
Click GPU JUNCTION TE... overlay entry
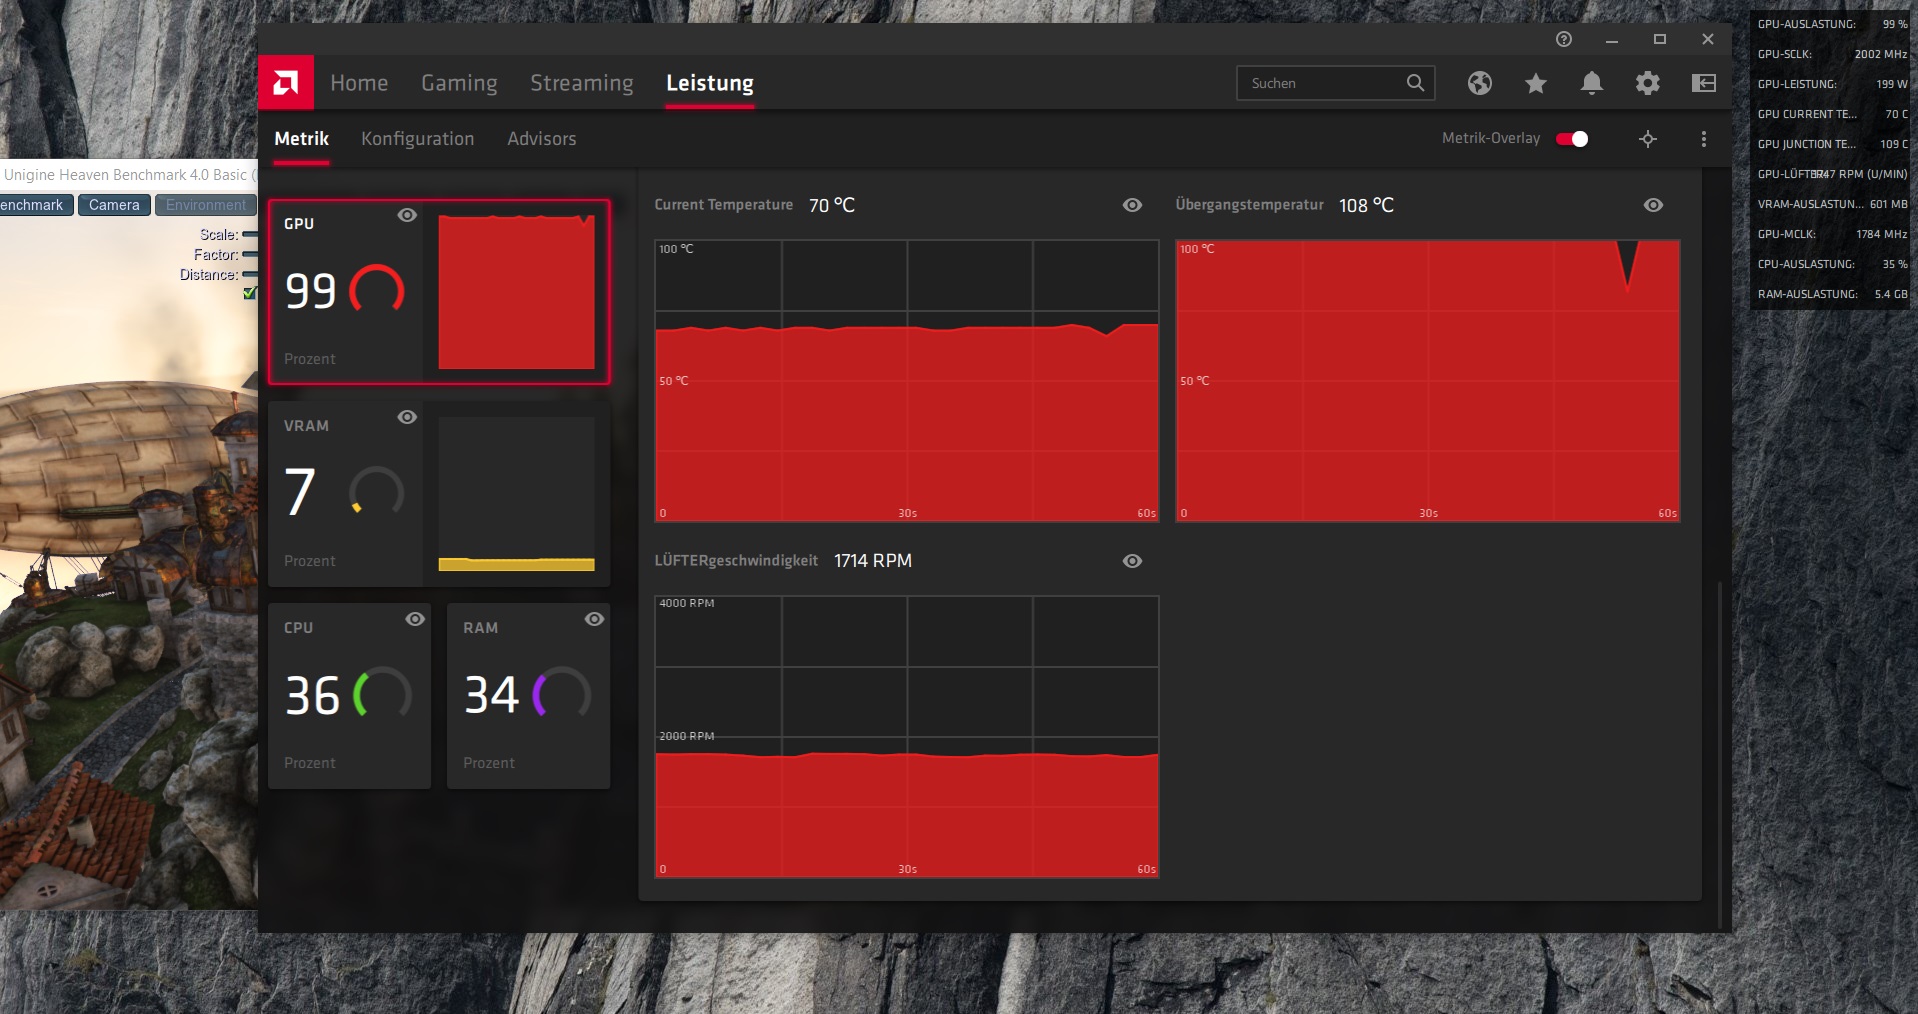coord(1832,144)
